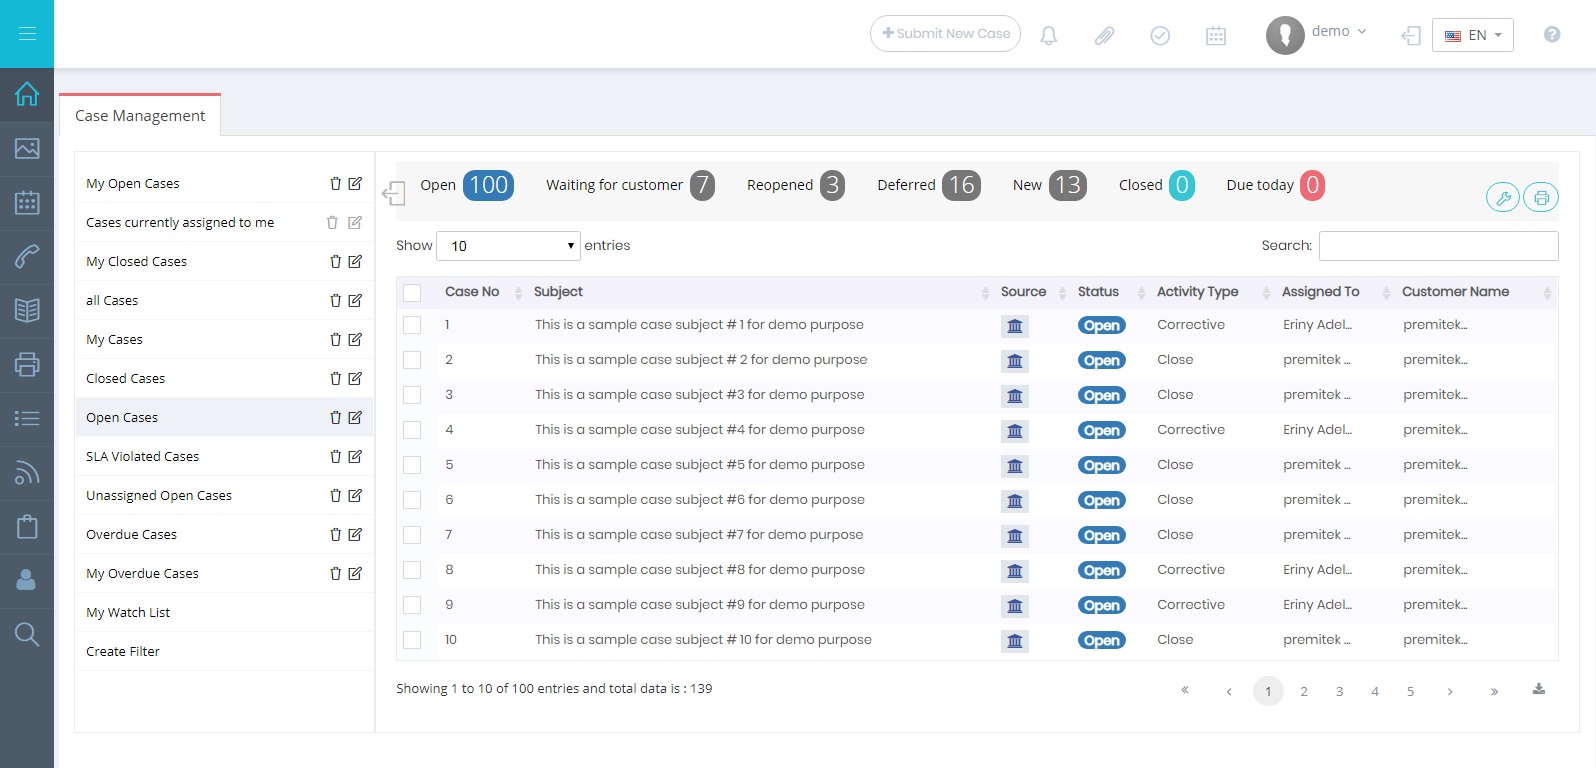1596x768 pixels.
Task: Check the box for case 6
Action: click(x=412, y=500)
